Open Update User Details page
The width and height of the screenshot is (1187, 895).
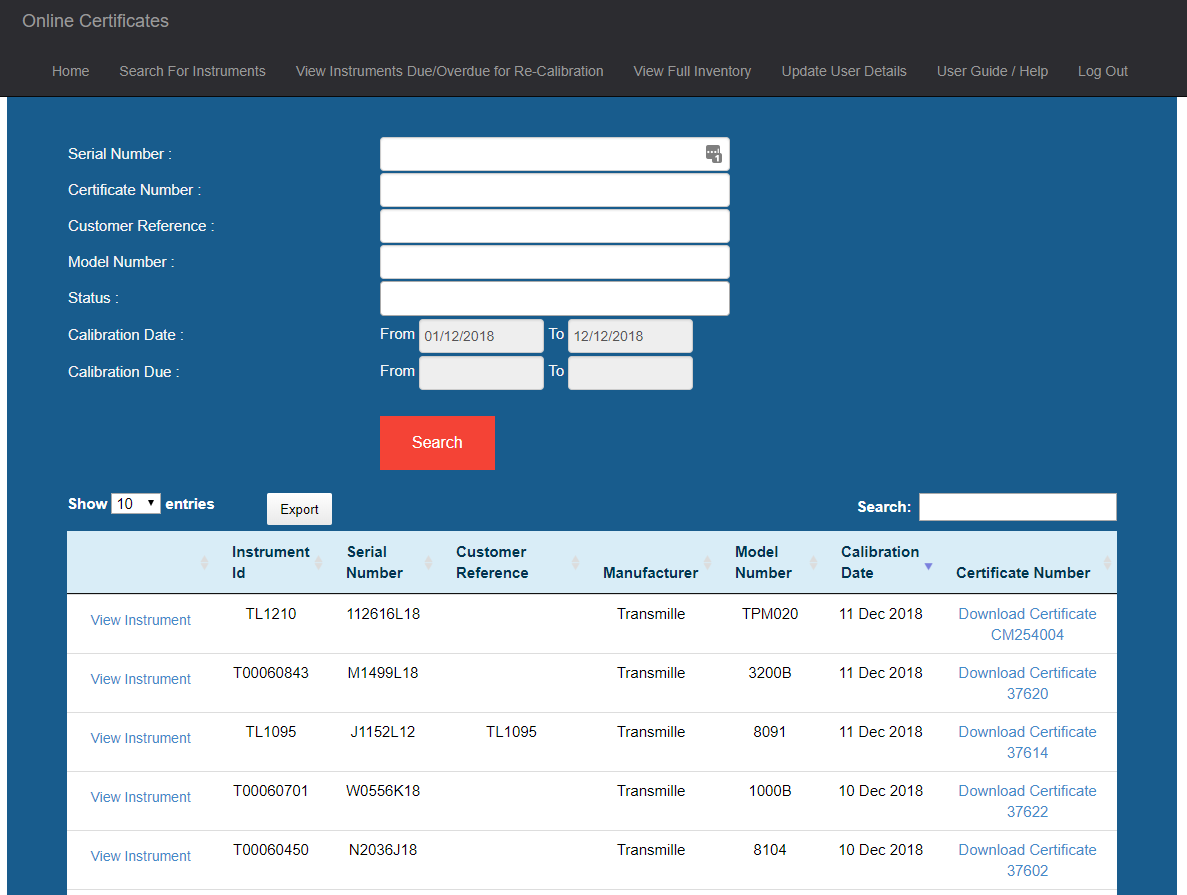pos(844,71)
